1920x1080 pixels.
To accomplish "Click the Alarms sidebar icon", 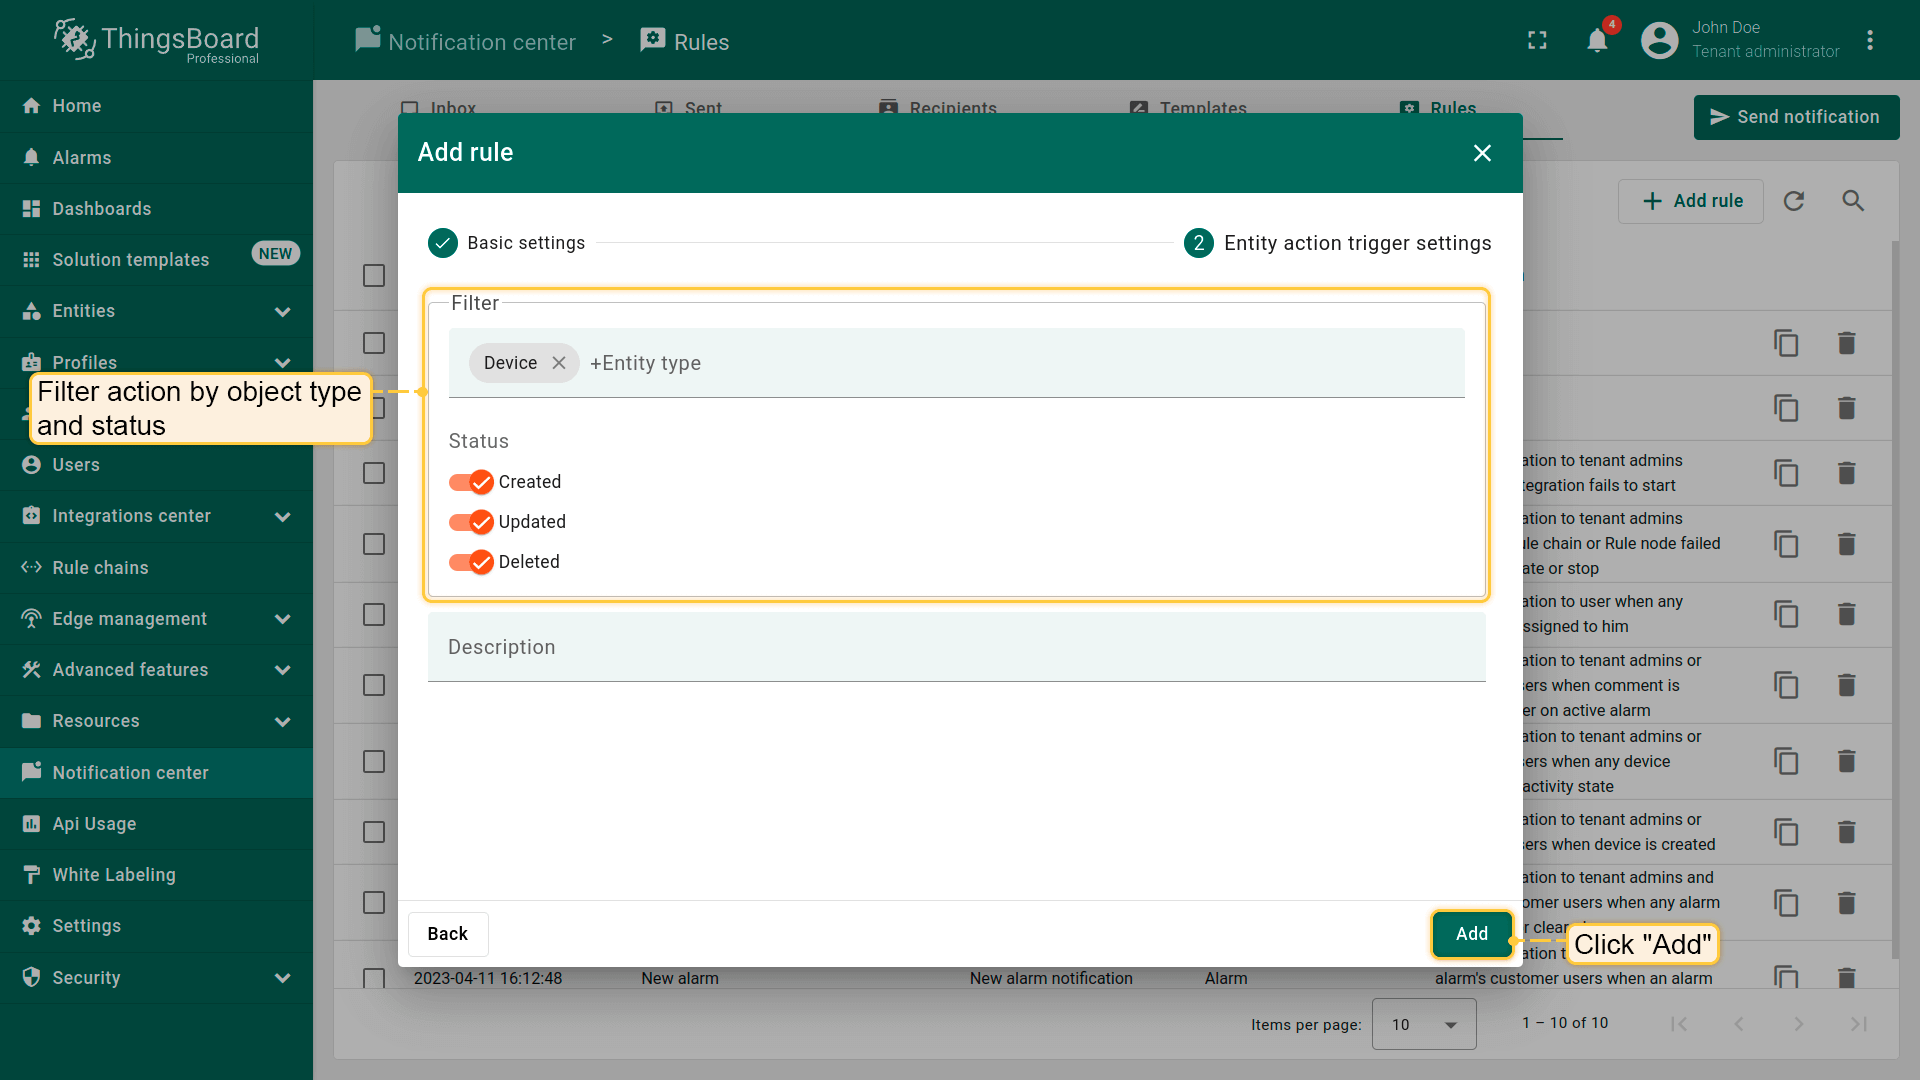I will (x=31, y=157).
